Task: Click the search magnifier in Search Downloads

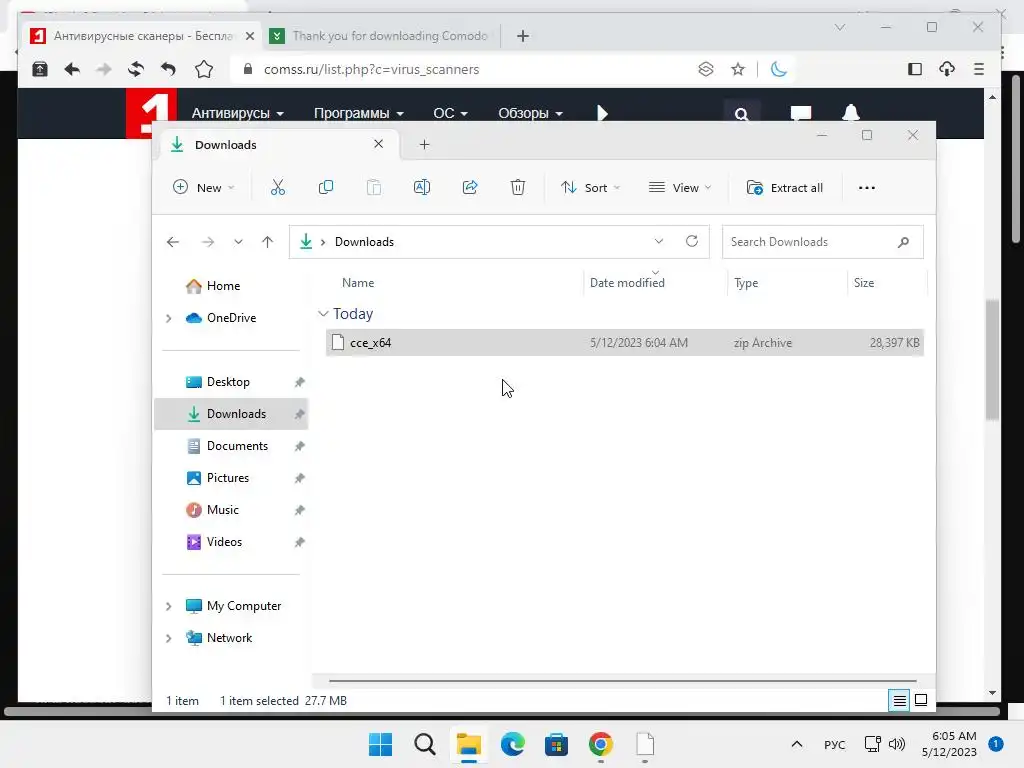Action: (903, 242)
